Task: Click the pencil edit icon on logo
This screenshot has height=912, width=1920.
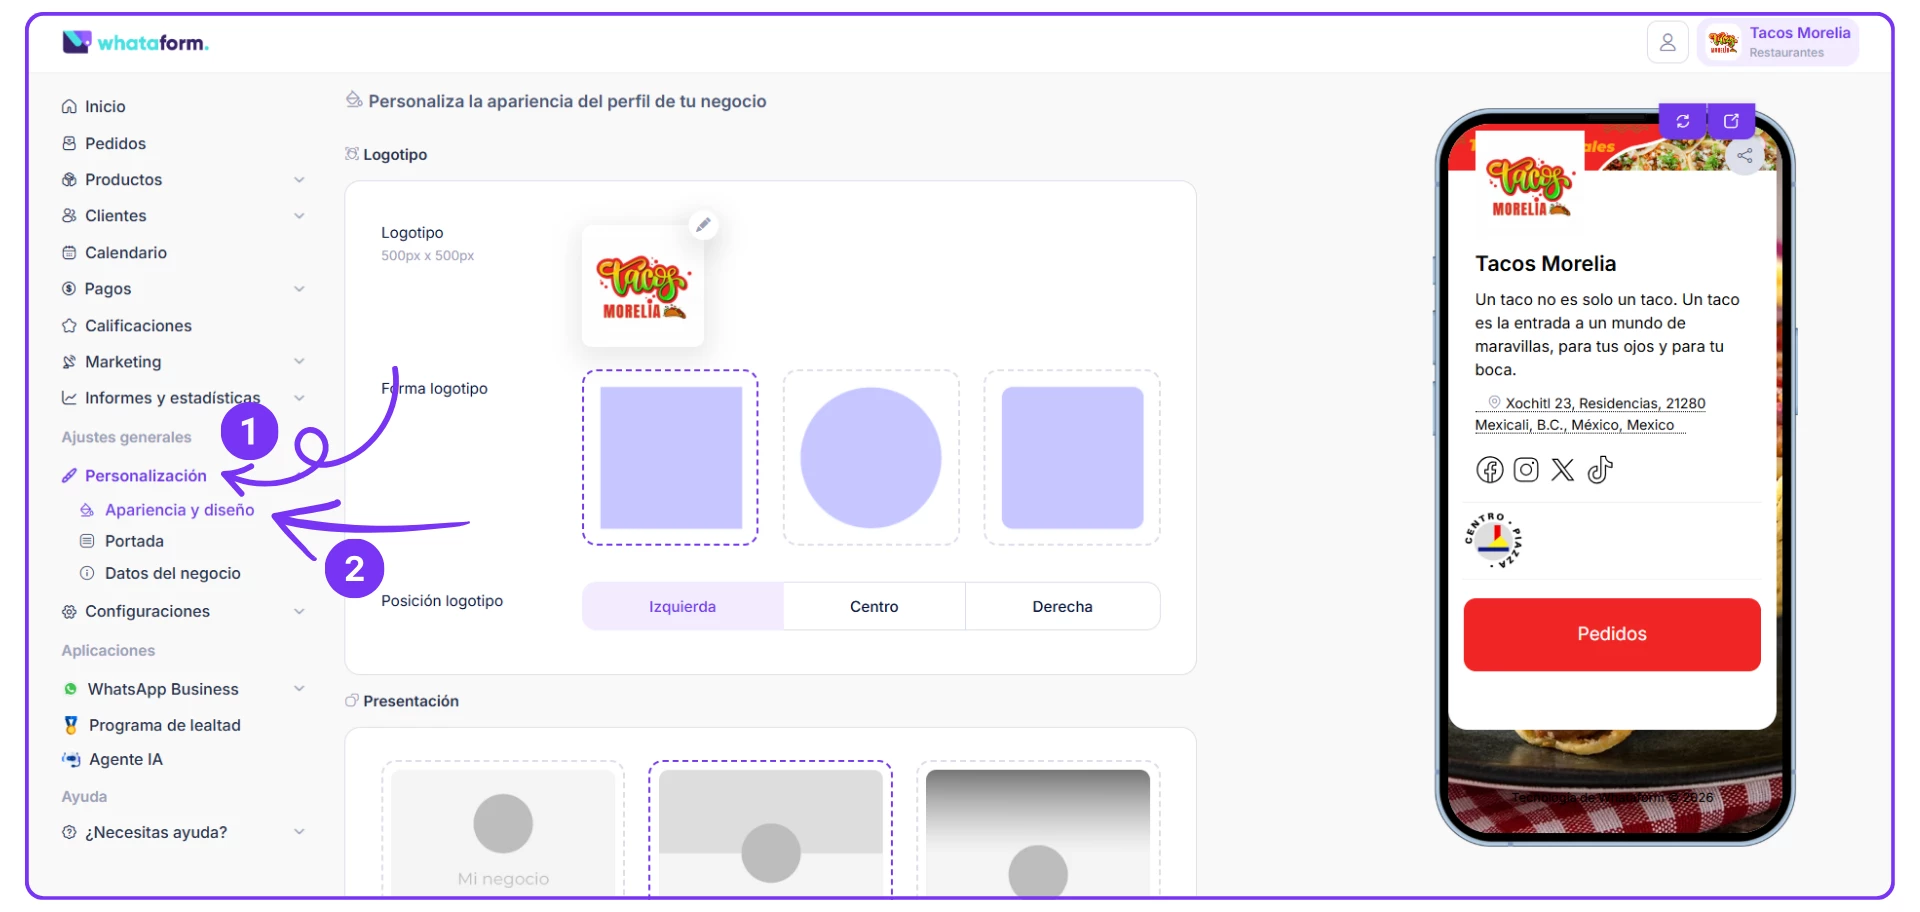Action: [703, 225]
